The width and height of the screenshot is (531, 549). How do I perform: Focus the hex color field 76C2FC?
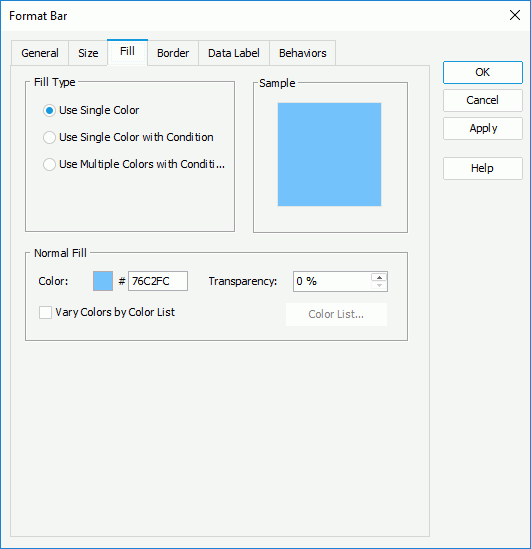click(x=158, y=281)
